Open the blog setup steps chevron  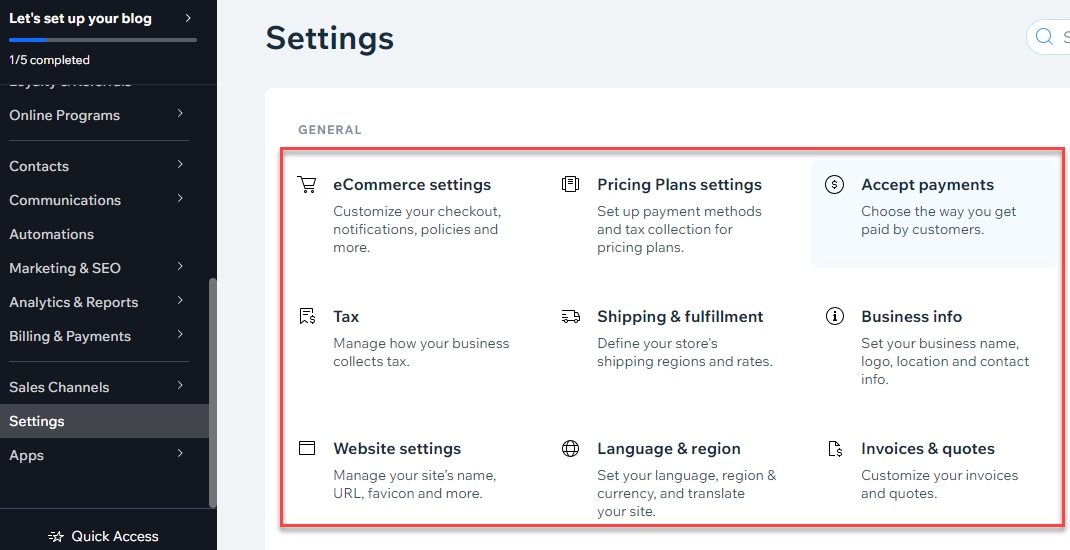pos(188,18)
